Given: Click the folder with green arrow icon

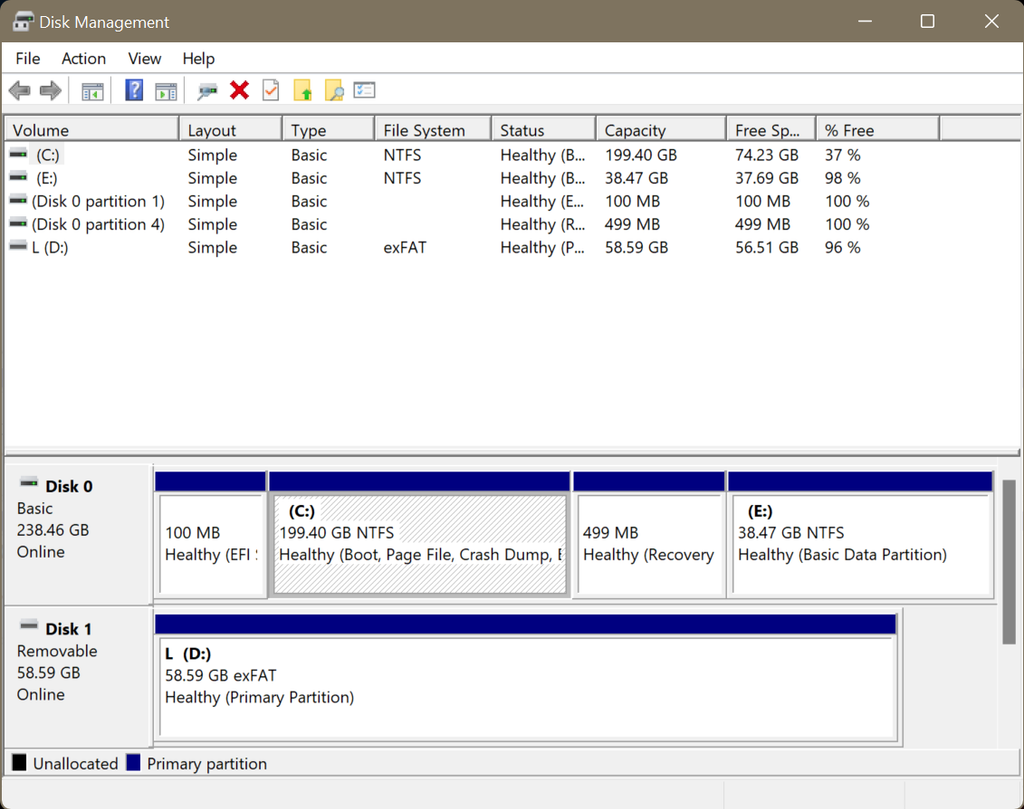Looking at the screenshot, I should [302, 90].
